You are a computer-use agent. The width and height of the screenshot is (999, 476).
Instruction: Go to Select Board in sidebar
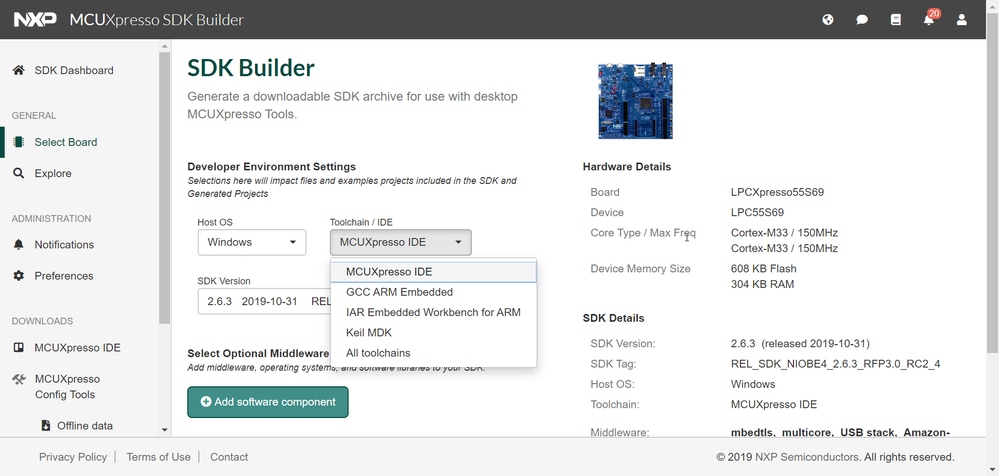[x=66, y=142]
